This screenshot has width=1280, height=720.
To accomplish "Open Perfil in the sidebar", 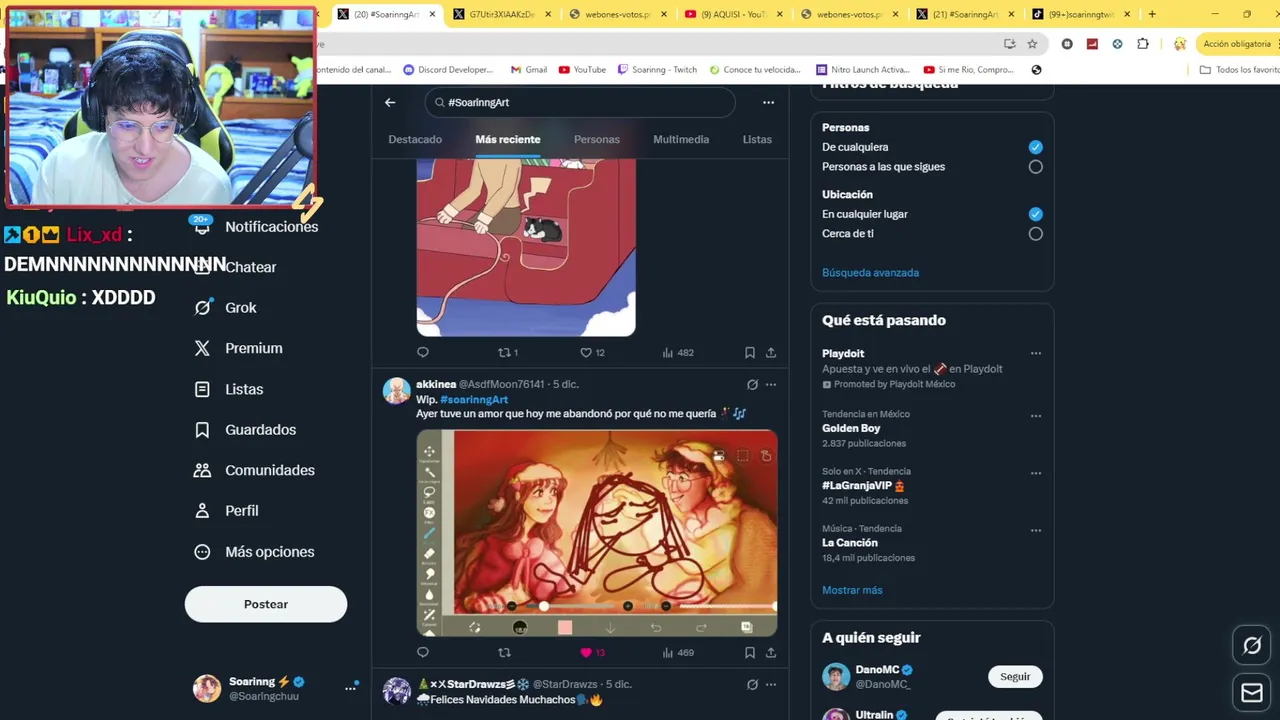I will (227, 511).
